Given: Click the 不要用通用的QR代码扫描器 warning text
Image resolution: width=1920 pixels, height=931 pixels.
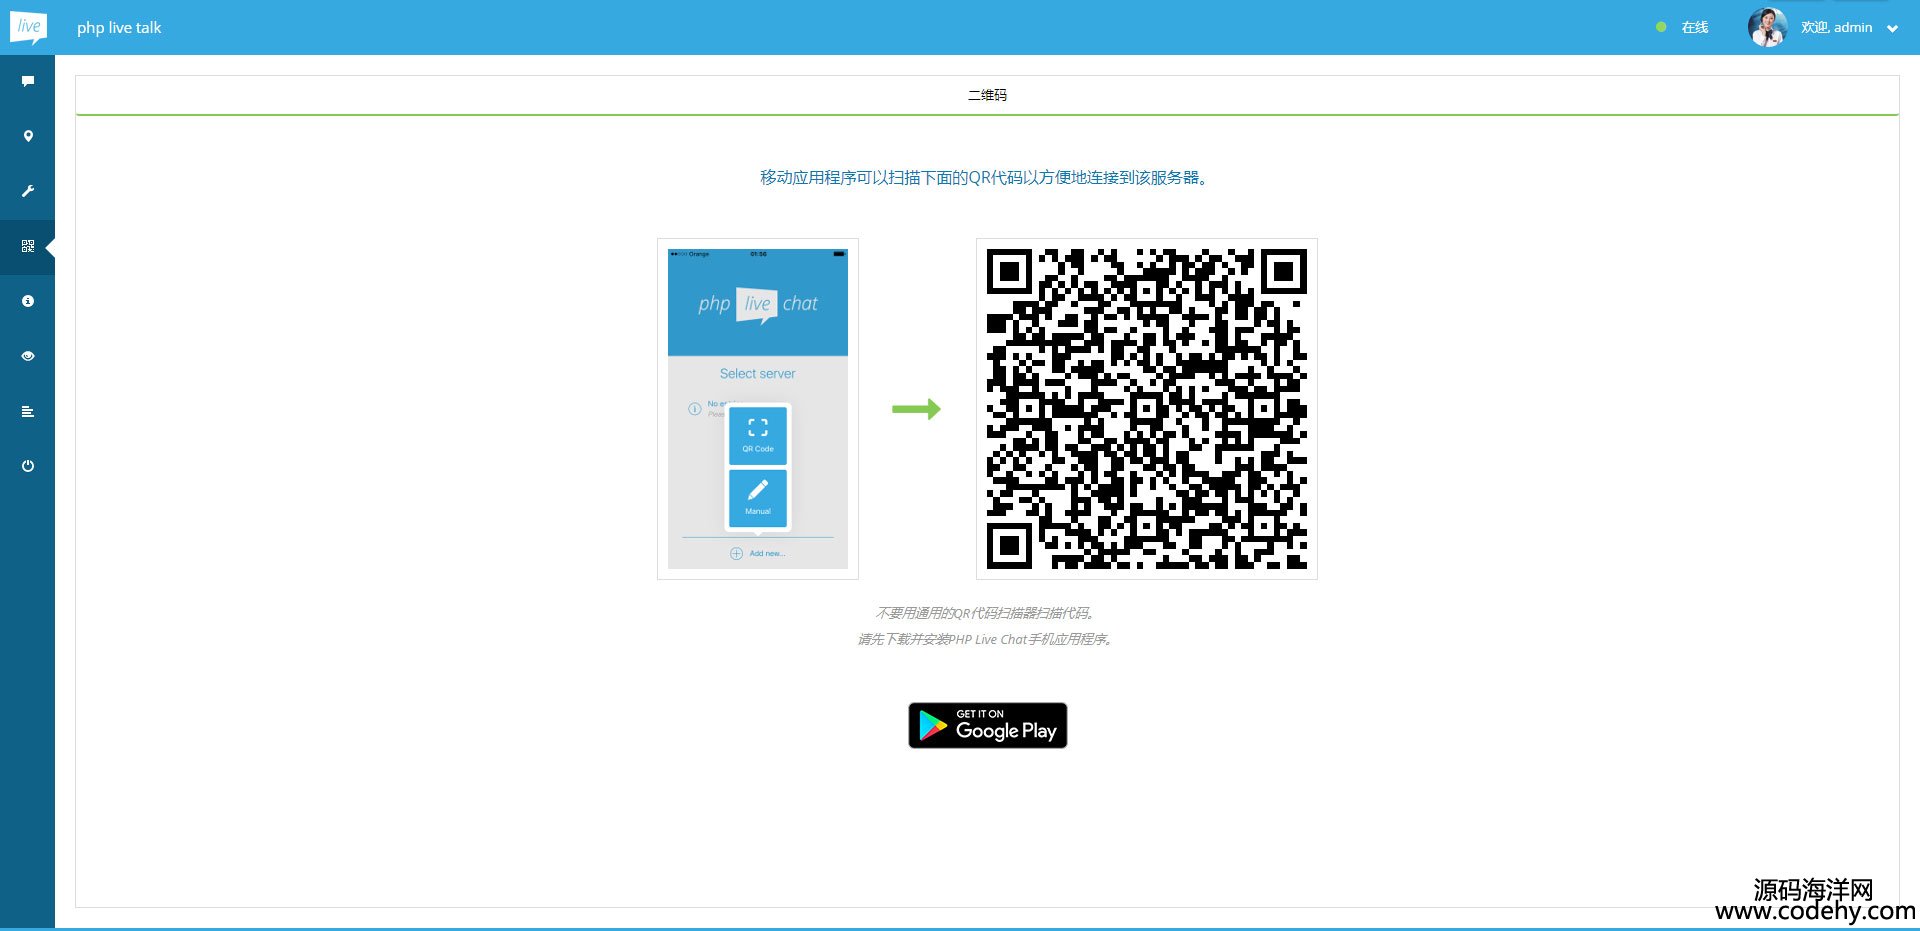Looking at the screenshot, I should [987, 613].
